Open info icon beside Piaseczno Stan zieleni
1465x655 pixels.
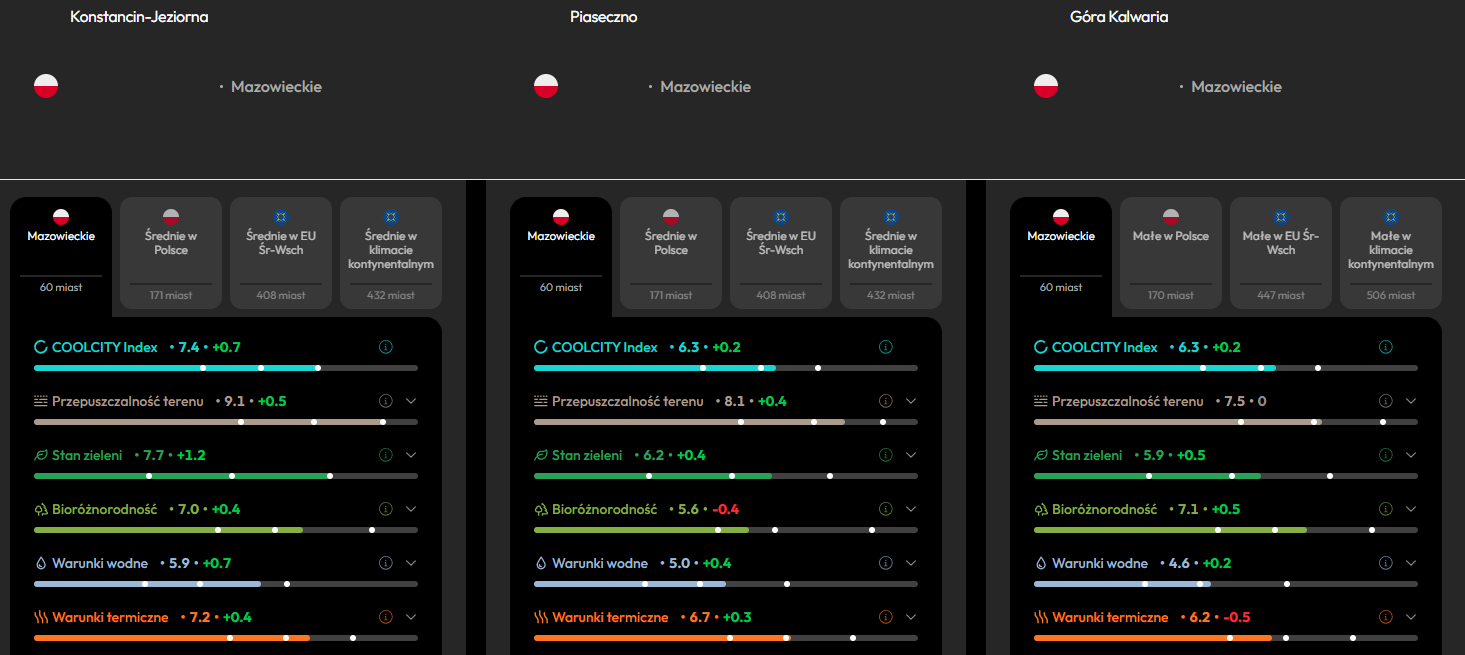(886, 455)
